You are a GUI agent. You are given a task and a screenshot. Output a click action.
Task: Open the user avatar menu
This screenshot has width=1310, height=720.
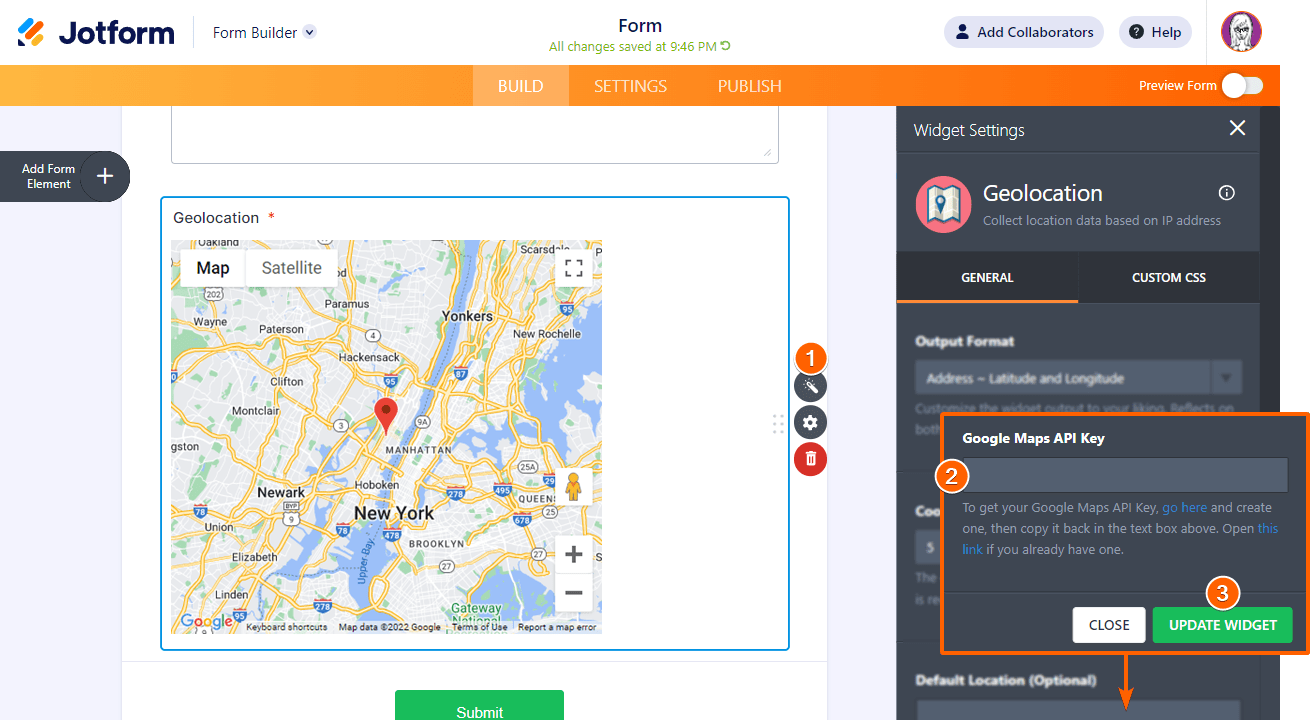click(1241, 32)
